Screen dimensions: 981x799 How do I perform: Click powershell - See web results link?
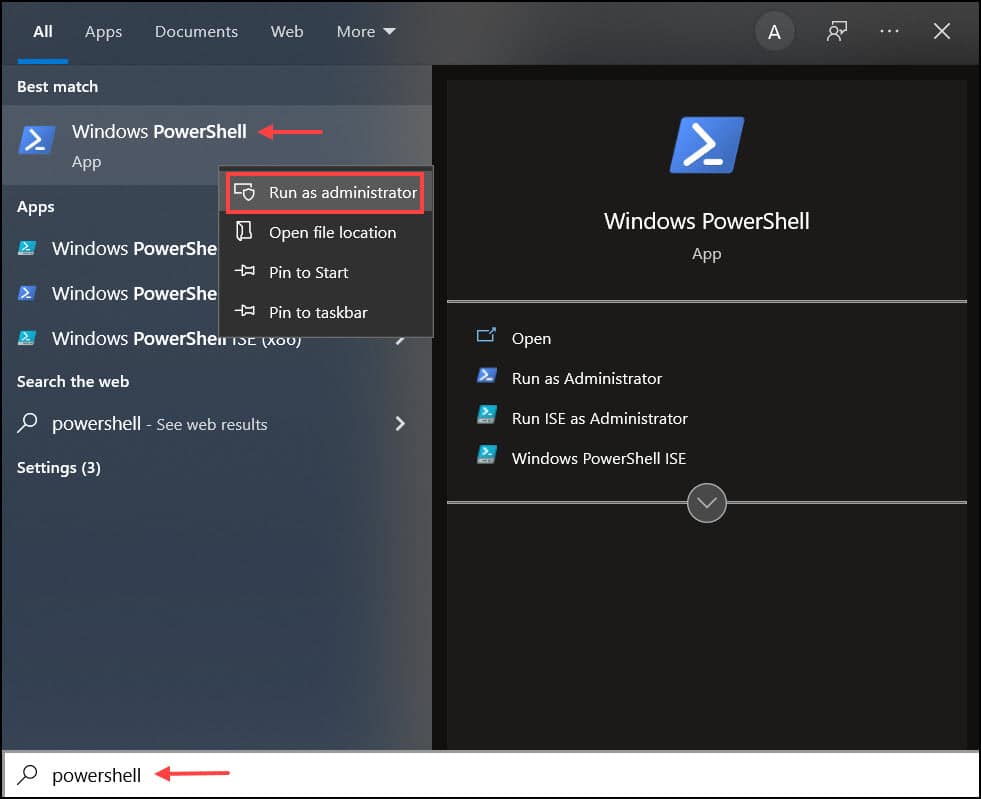tap(160, 424)
